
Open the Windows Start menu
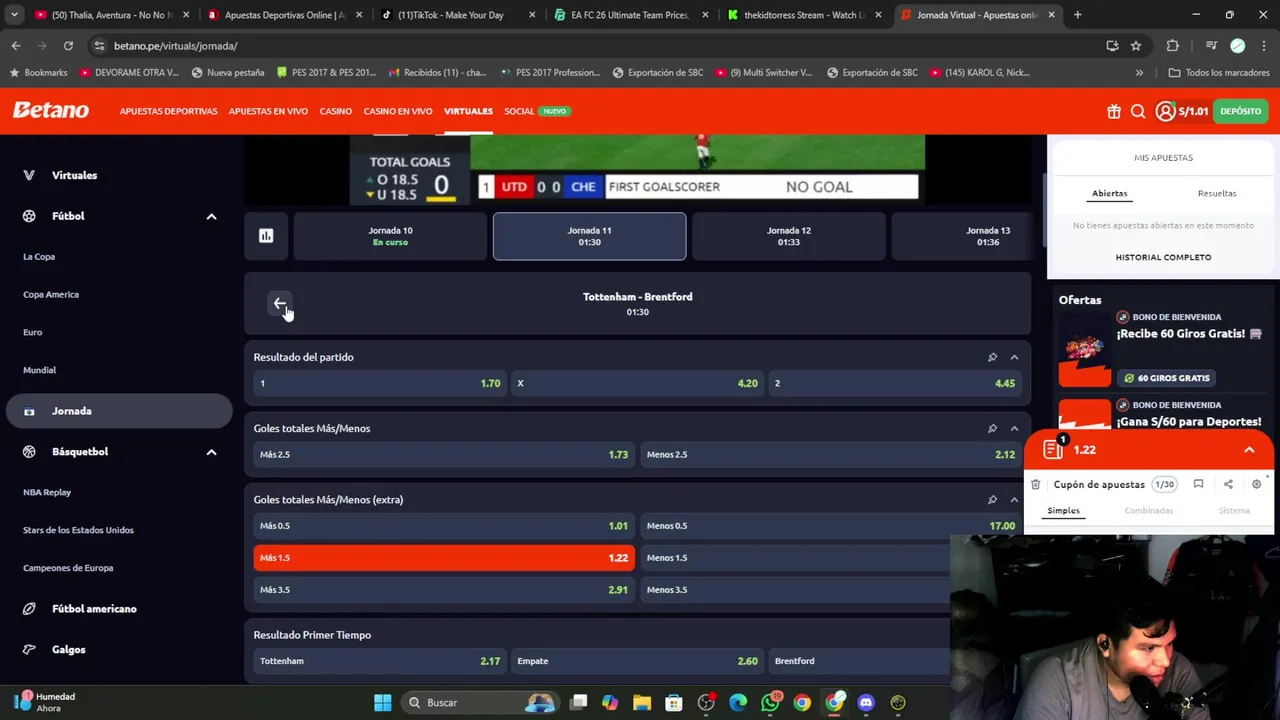tap(383, 702)
